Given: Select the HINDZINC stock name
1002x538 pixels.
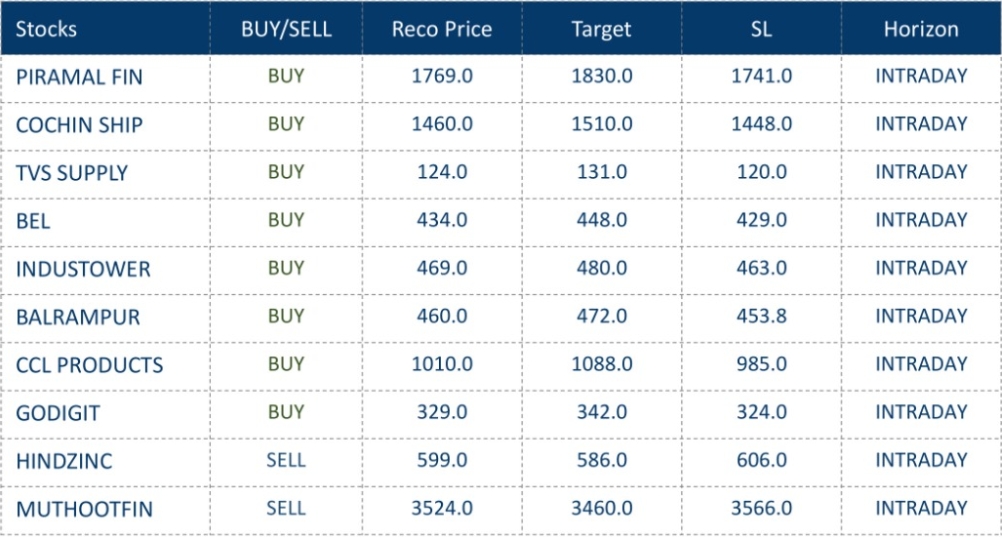Looking at the screenshot, I should pos(64,461).
